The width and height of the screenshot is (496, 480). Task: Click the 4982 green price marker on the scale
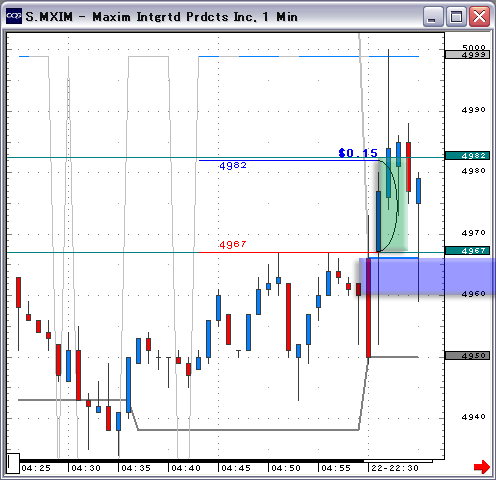pyautogui.click(x=467, y=156)
